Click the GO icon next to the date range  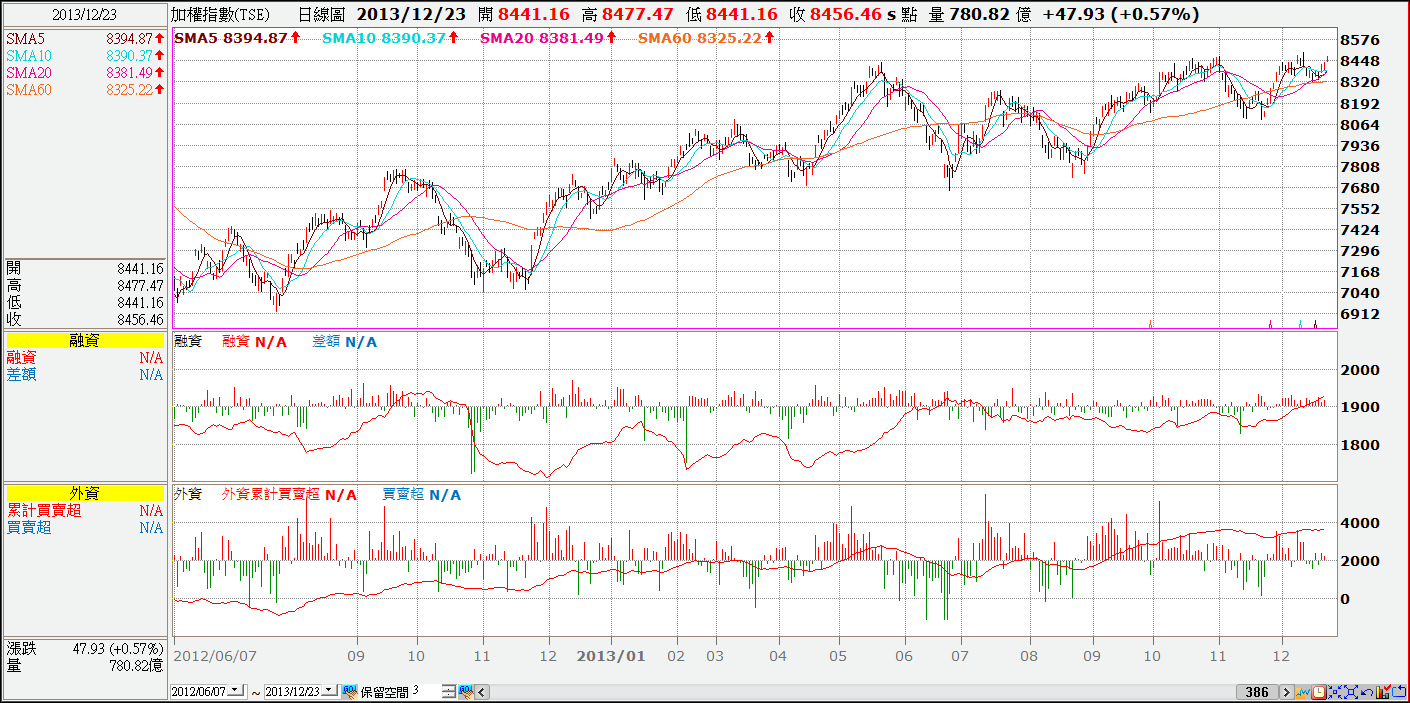pyautogui.click(x=350, y=691)
